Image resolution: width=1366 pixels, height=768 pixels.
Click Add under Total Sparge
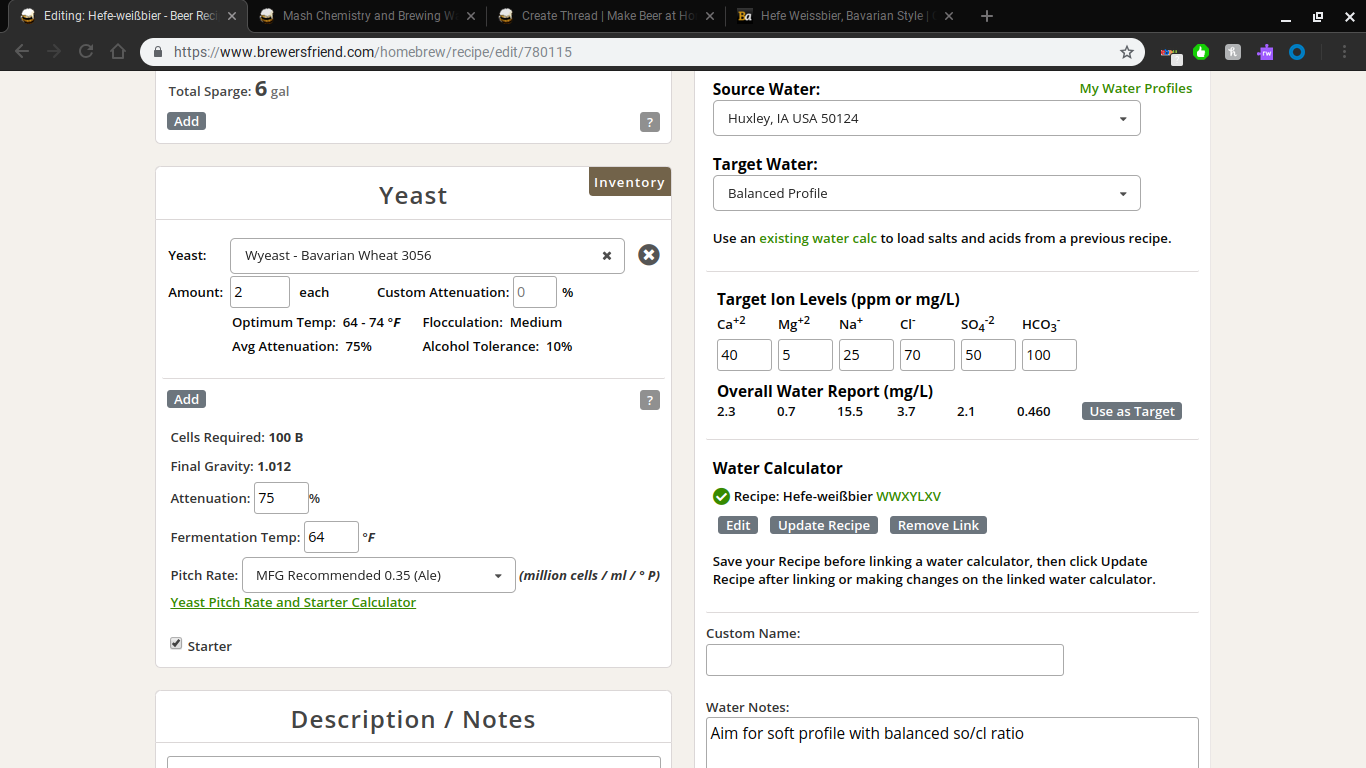(x=187, y=121)
